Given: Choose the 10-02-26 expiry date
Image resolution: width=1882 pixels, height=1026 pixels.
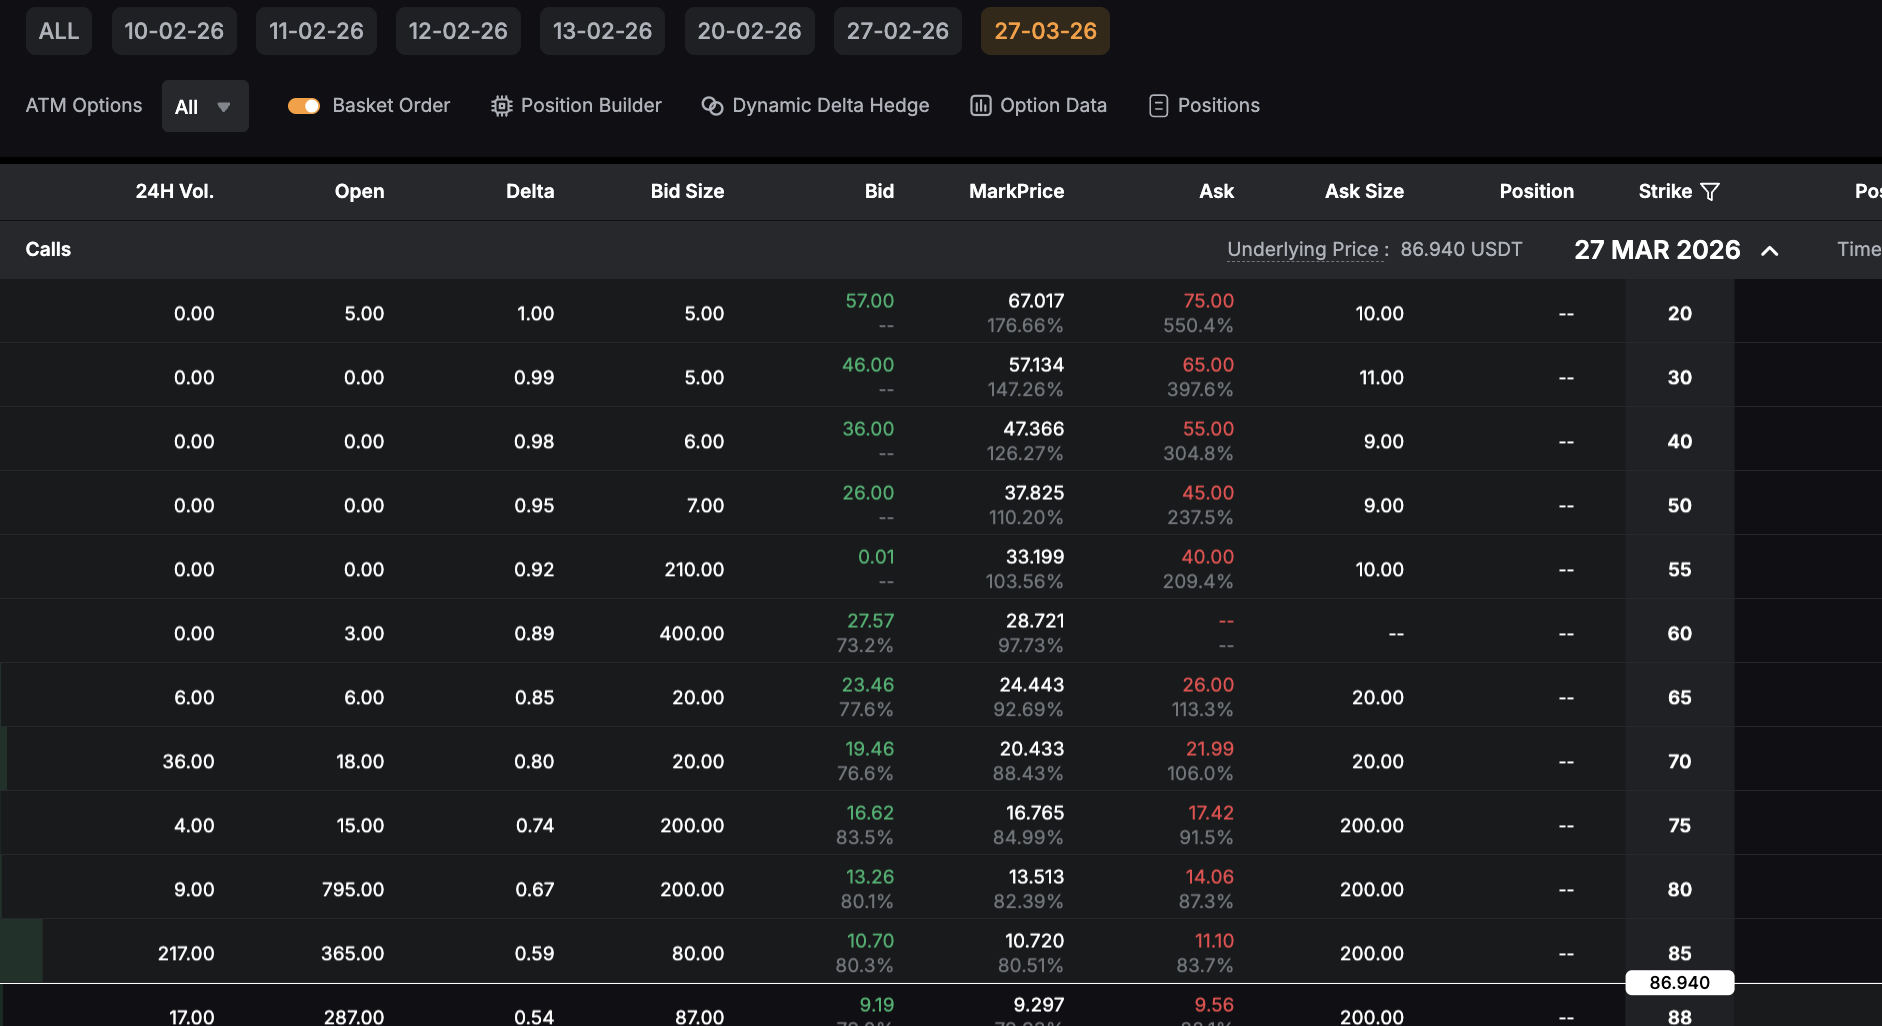Looking at the screenshot, I should (174, 31).
